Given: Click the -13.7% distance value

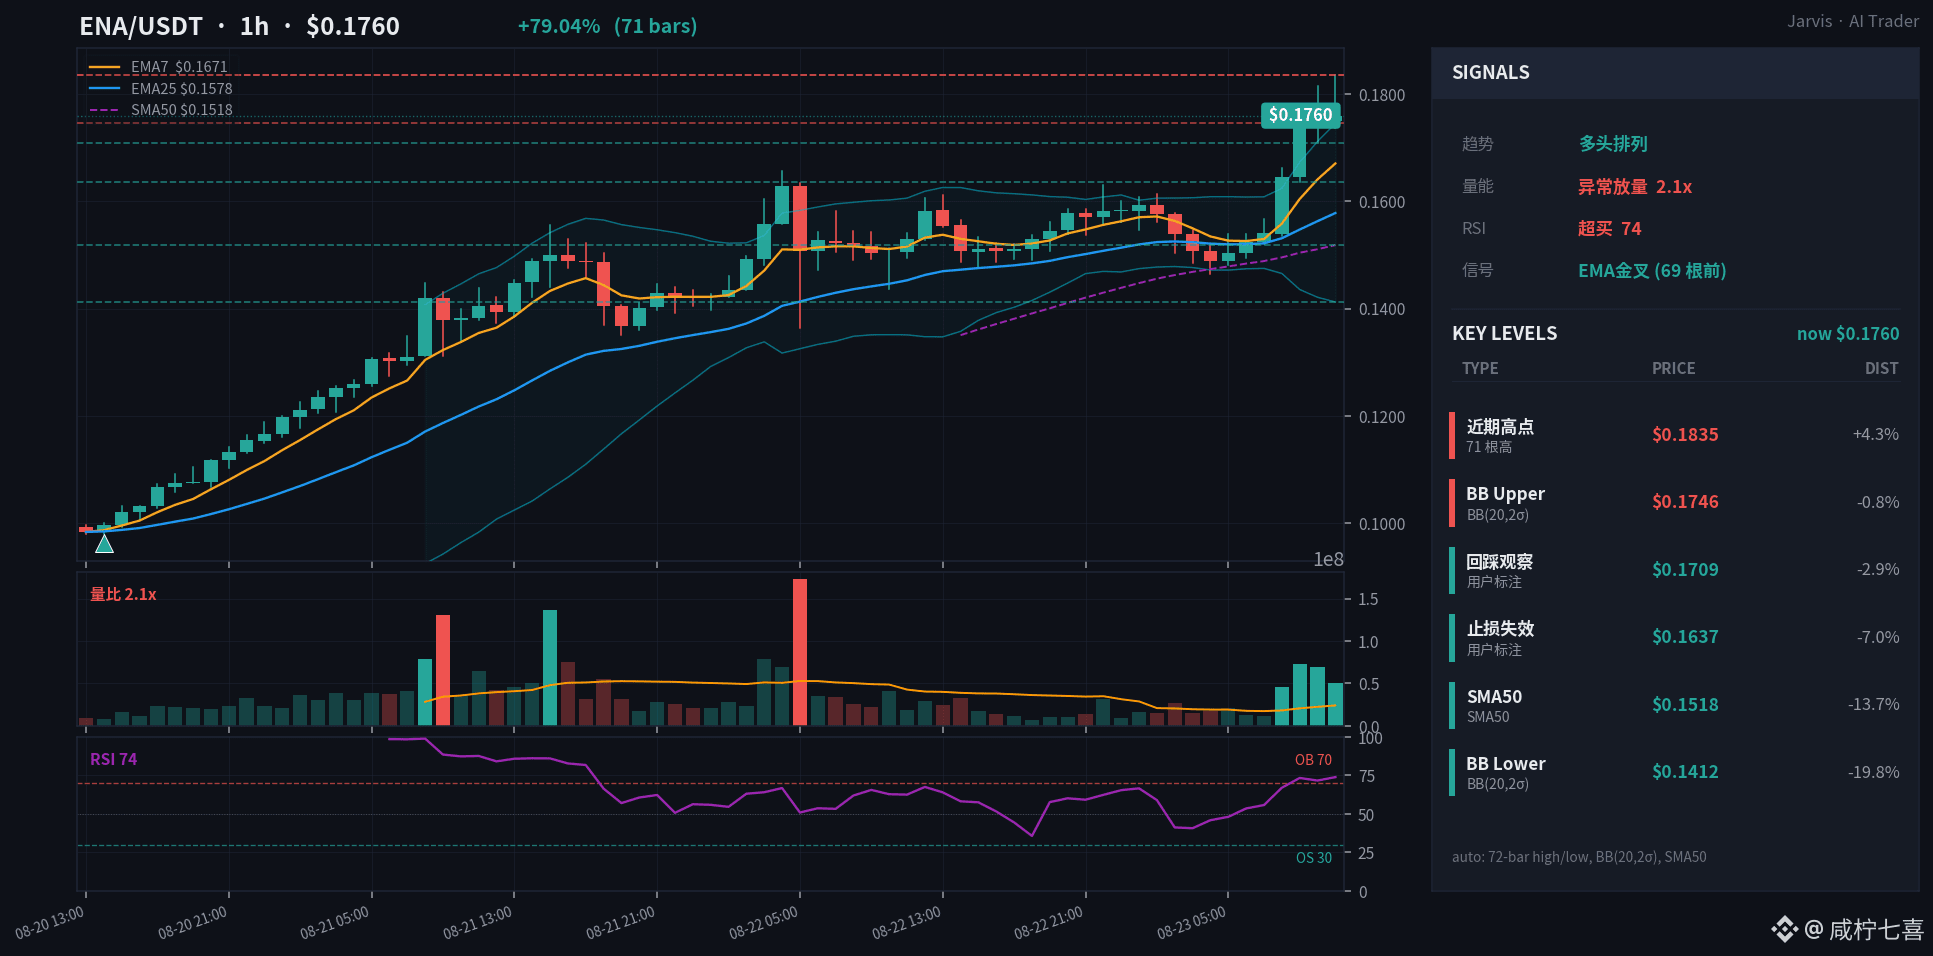Looking at the screenshot, I should point(1874,705).
